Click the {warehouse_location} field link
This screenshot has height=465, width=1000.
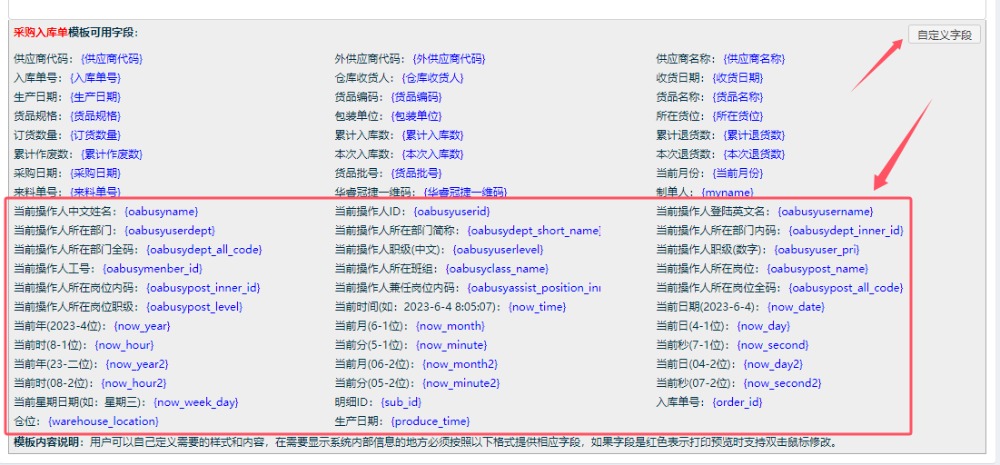tap(107, 421)
